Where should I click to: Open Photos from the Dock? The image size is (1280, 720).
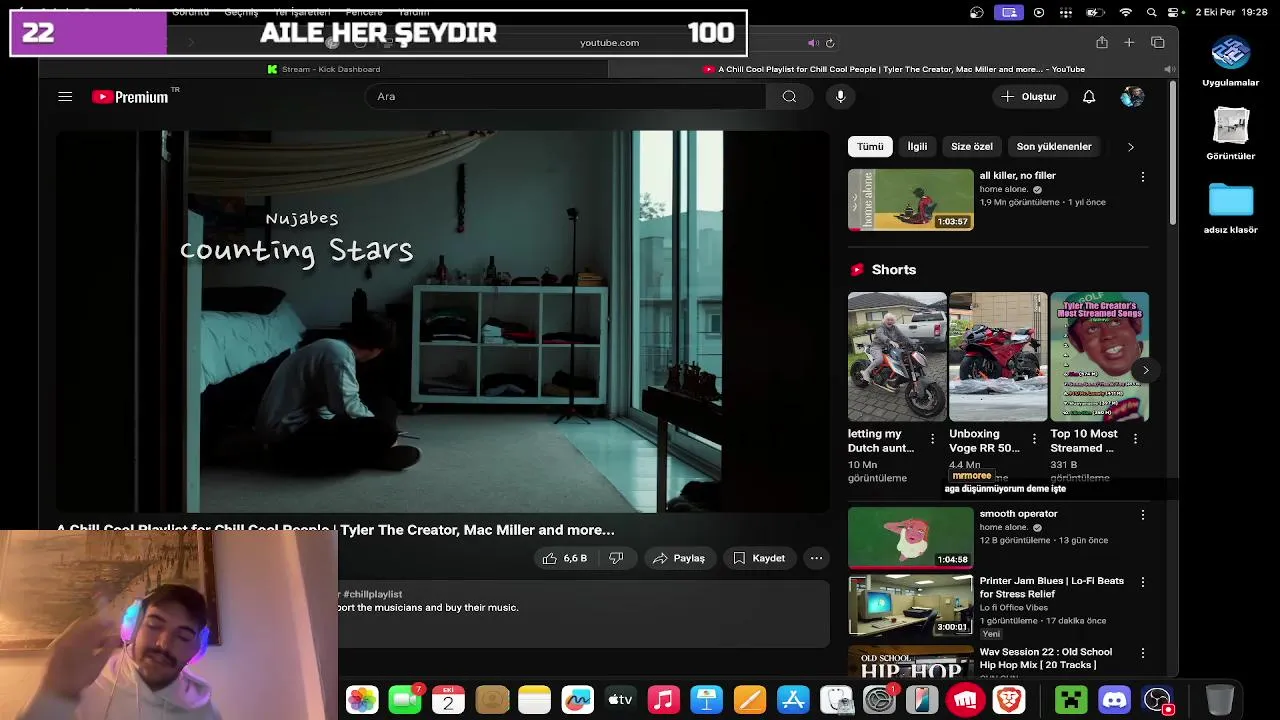click(x=362, y=699)
